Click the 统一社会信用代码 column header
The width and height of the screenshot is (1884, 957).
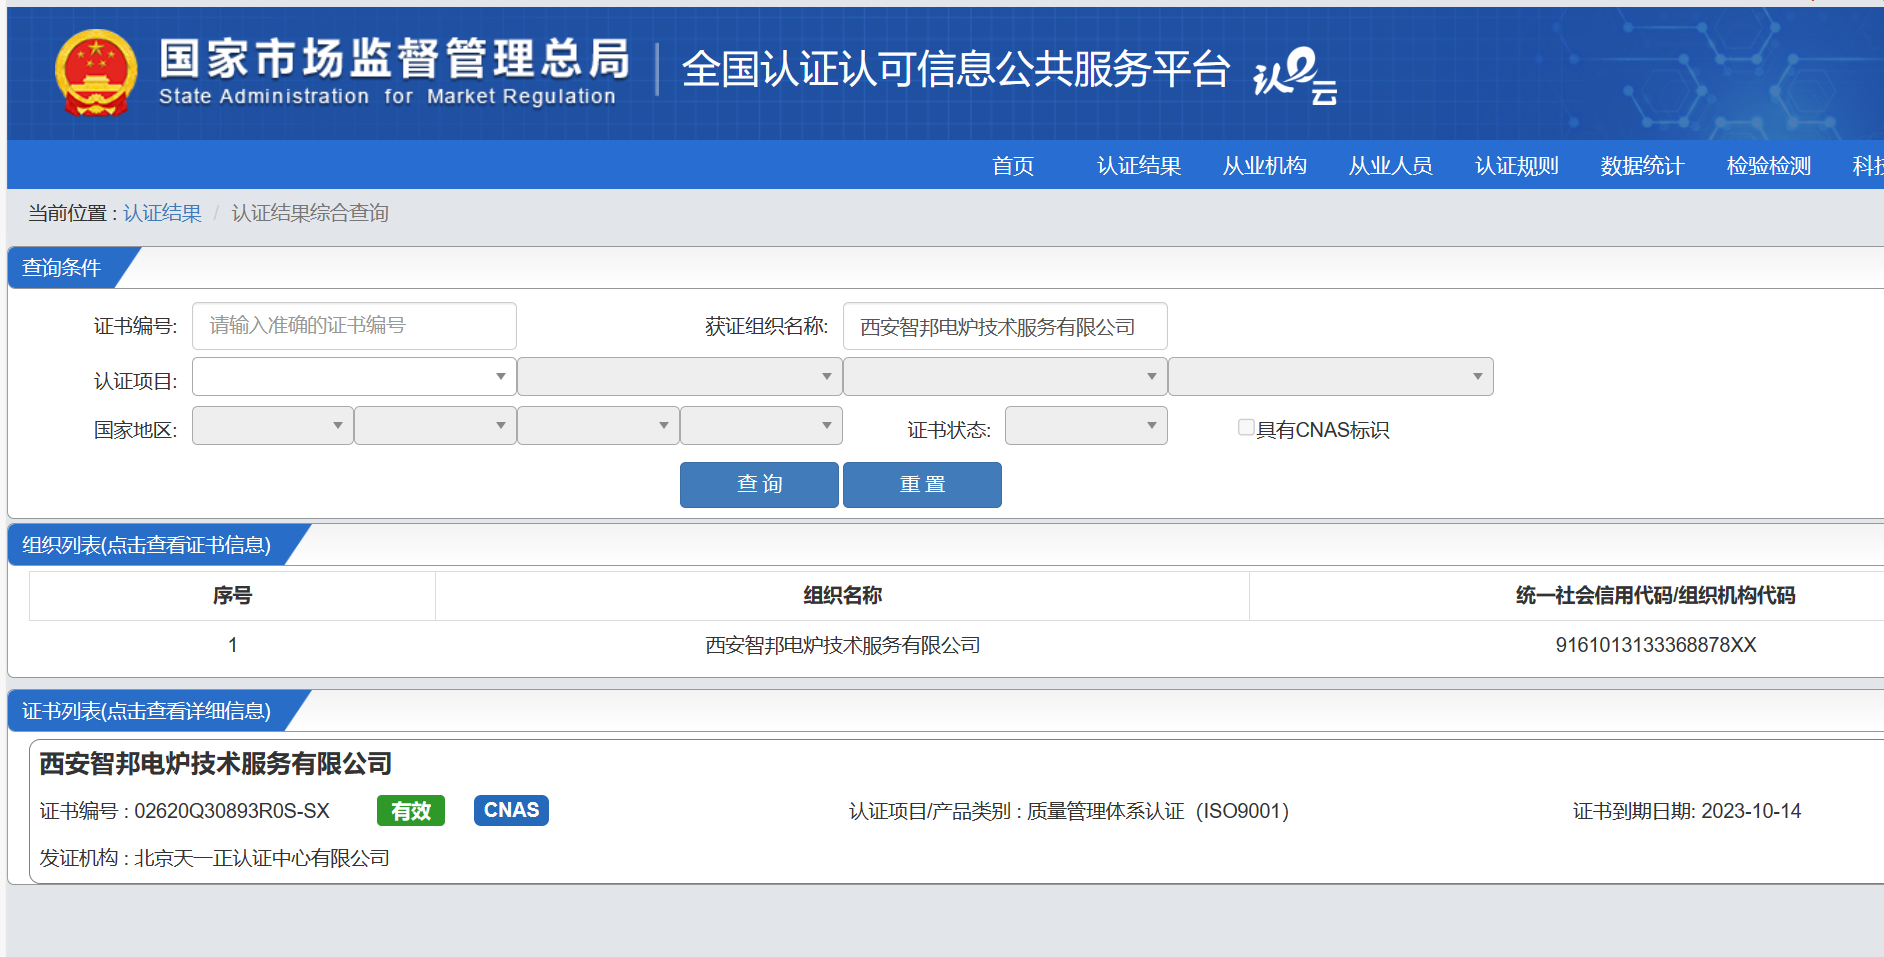(1656, 596)
